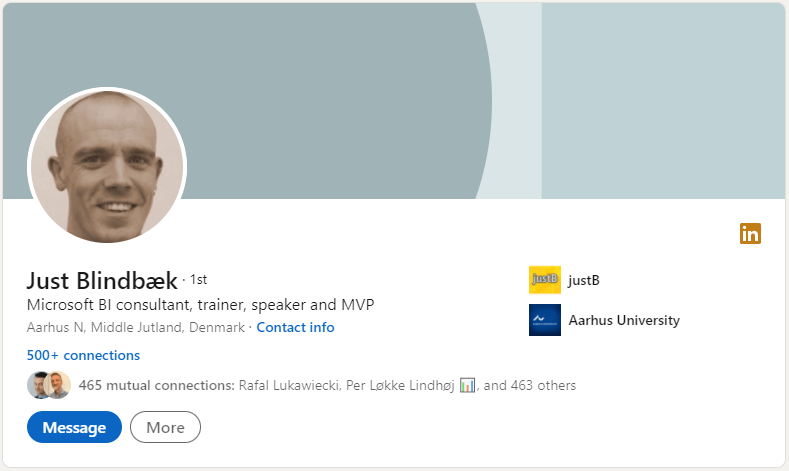Select the Aarhus University name text
This screenshot has width=789, height=471.
[x=623, y=320]
